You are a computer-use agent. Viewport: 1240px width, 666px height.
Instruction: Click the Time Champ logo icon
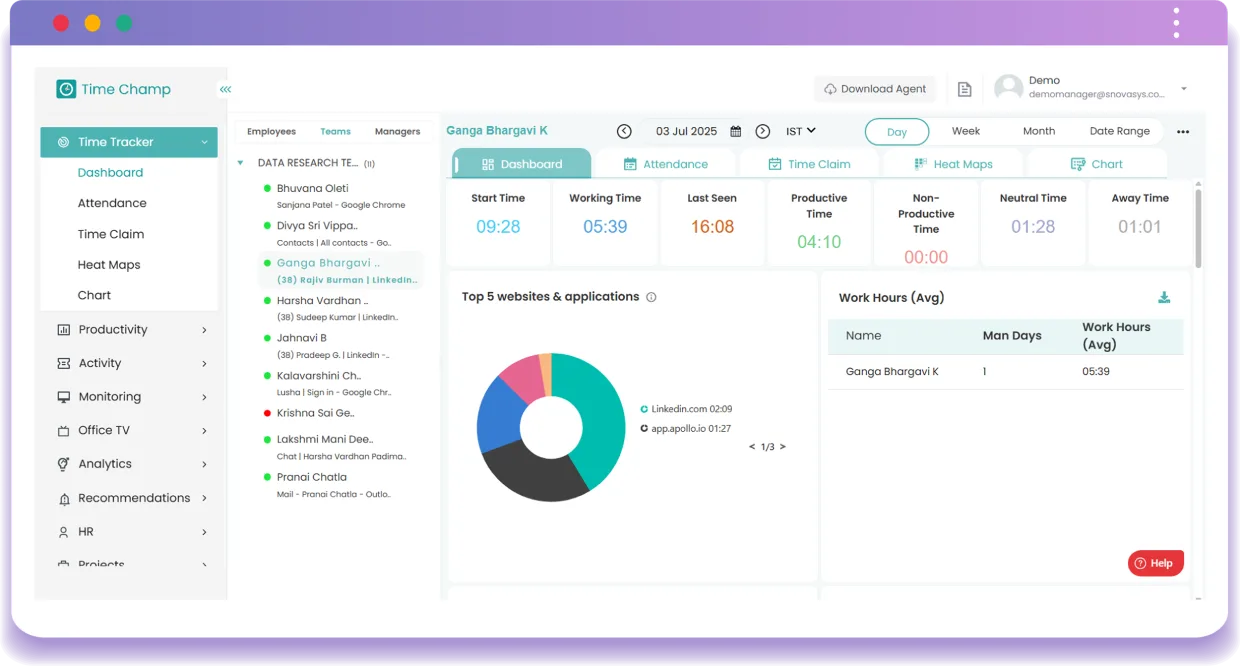(x=66, y=89)
